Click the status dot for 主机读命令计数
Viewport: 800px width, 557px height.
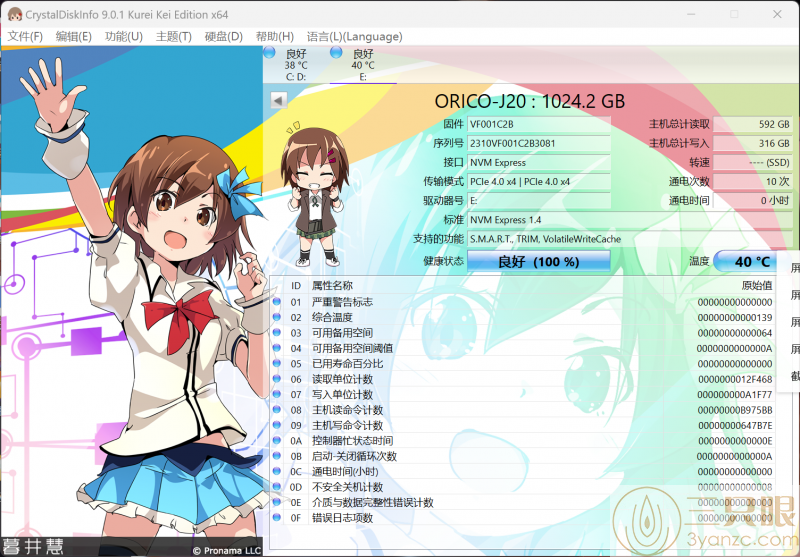277,410
